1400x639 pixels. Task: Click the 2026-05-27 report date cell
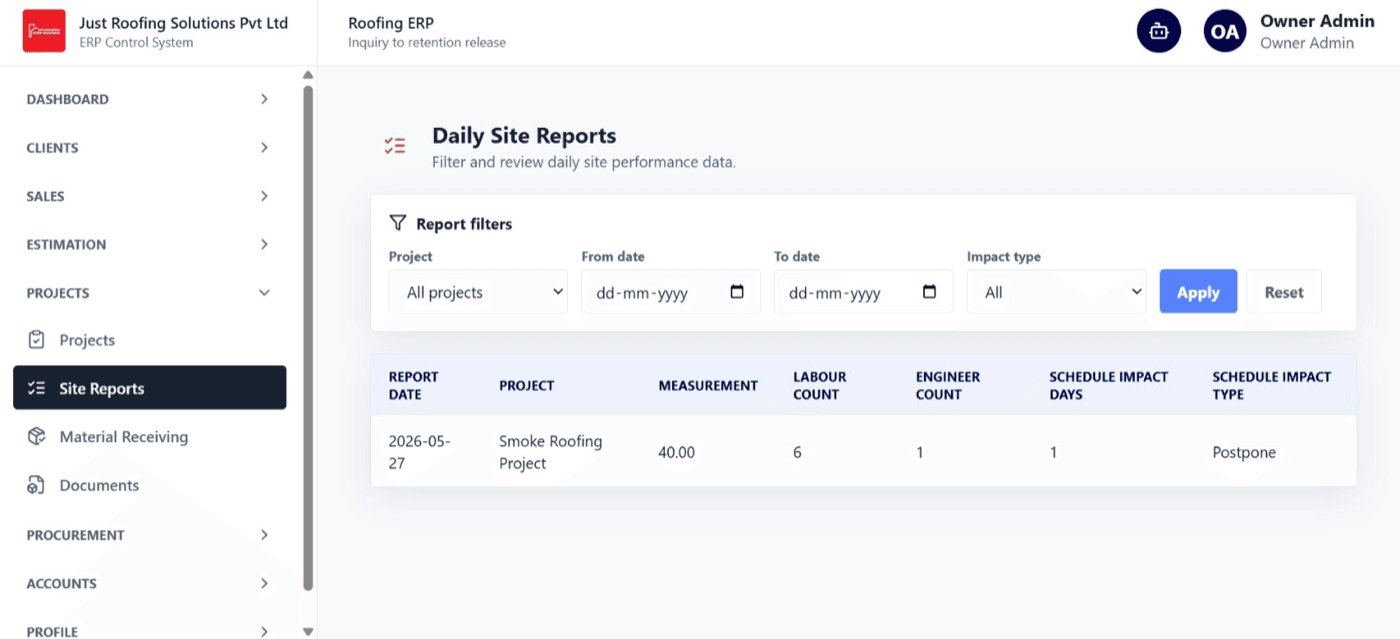420,452
